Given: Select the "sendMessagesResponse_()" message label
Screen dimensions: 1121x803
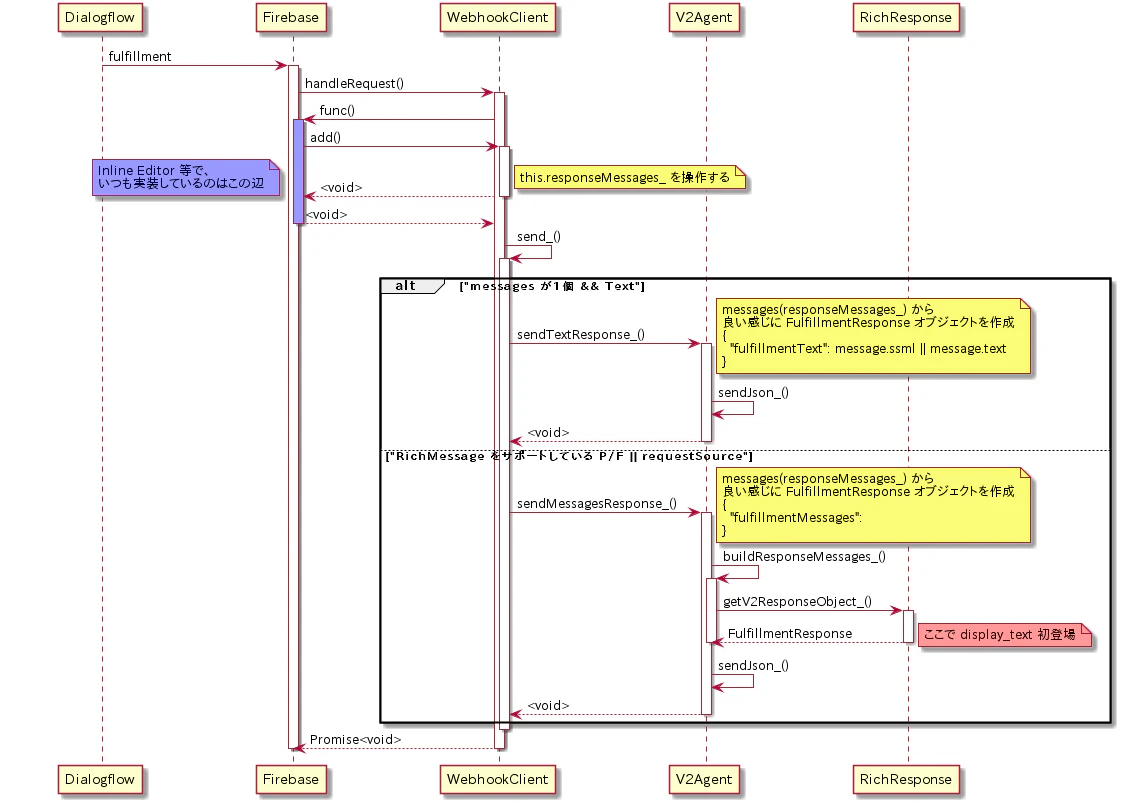Looking at the screenshot, I should [x=596, y=503].
